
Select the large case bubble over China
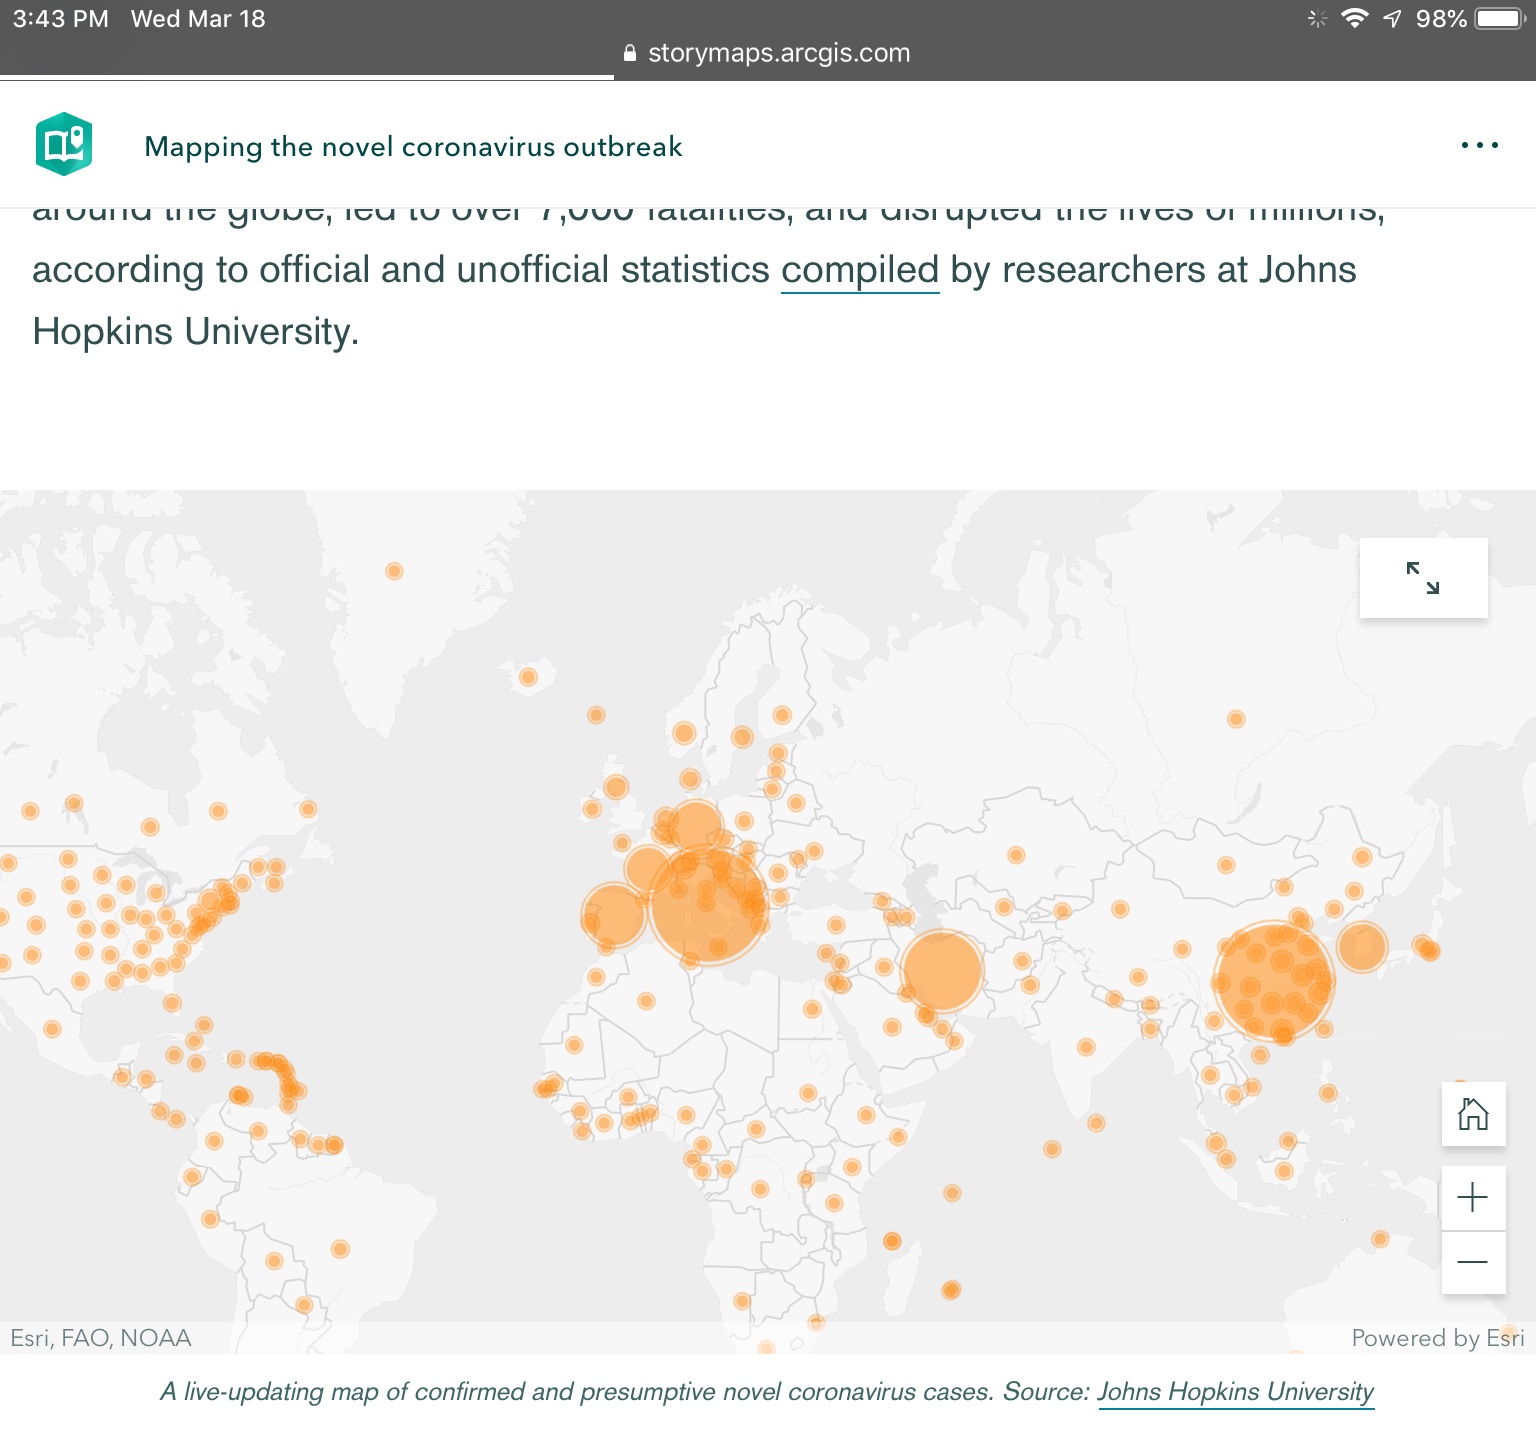tap(1273, 982)
